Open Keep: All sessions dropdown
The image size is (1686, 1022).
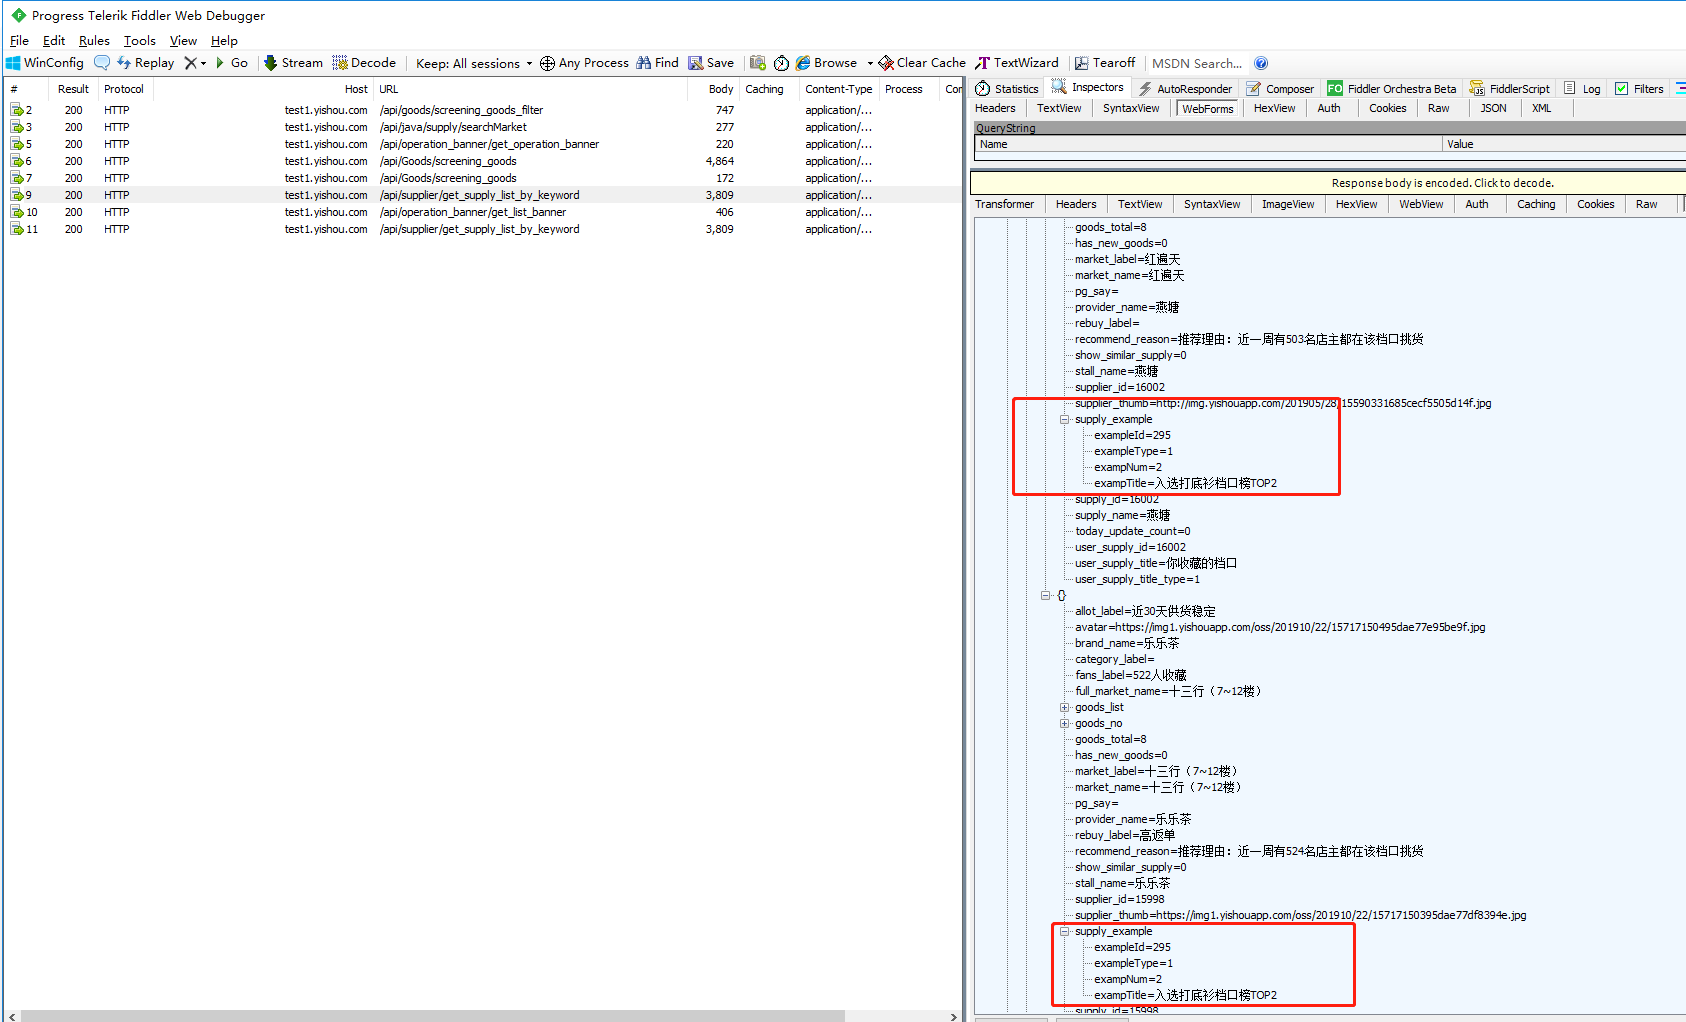(474, 63)
